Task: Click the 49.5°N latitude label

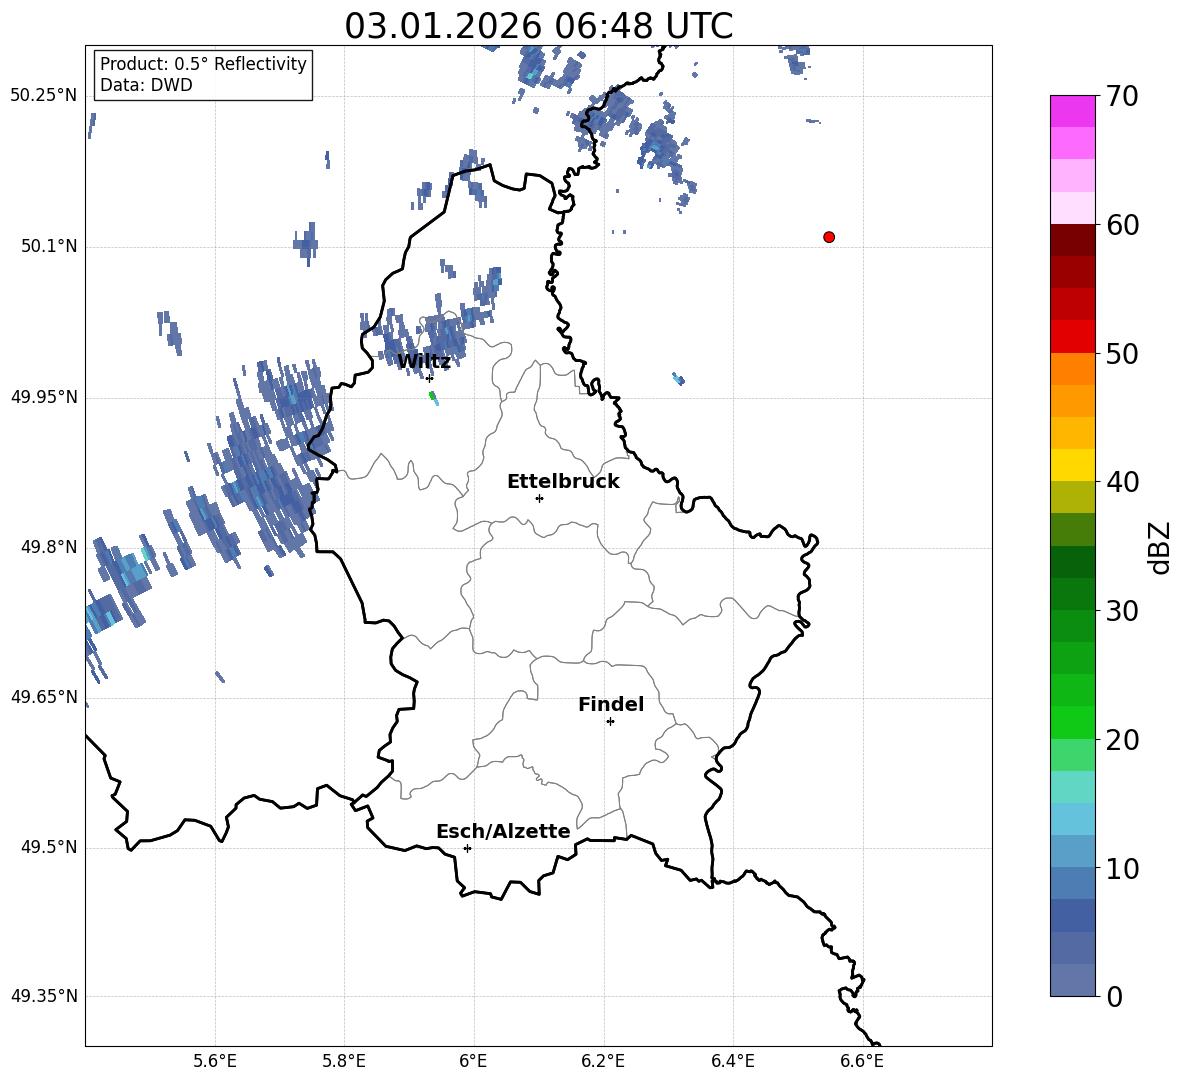Action: coord(48,847)
